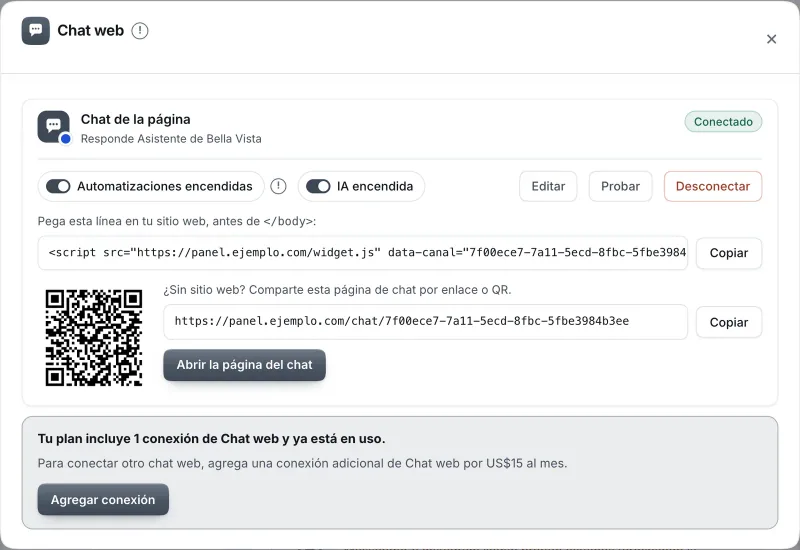Open Abrir la página del chat
Viewport: 800px width, 550px height.
click(244, 365)
